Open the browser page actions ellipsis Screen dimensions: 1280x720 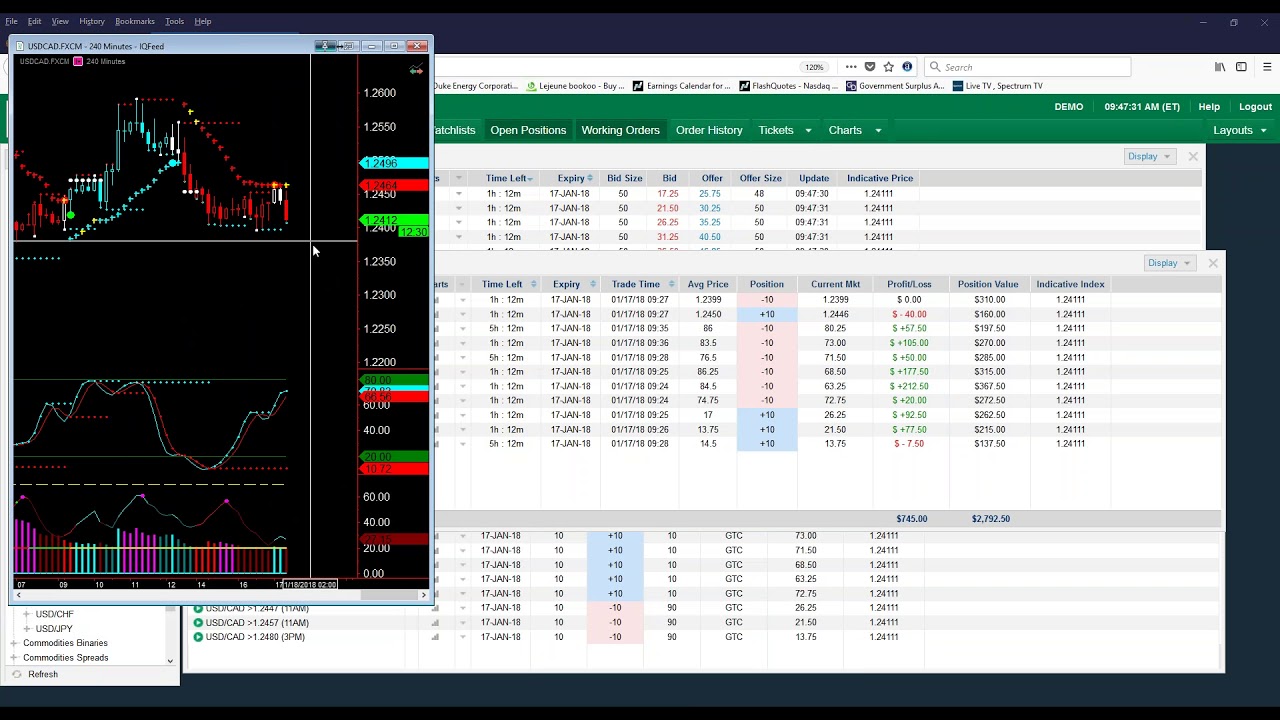[851, 67]
